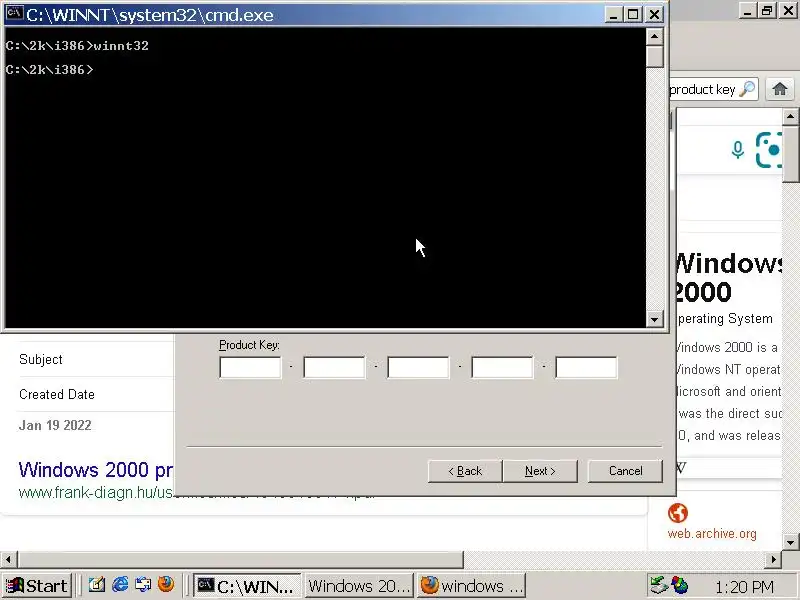Click the fourth Product Key field

(x=502, y=367)
